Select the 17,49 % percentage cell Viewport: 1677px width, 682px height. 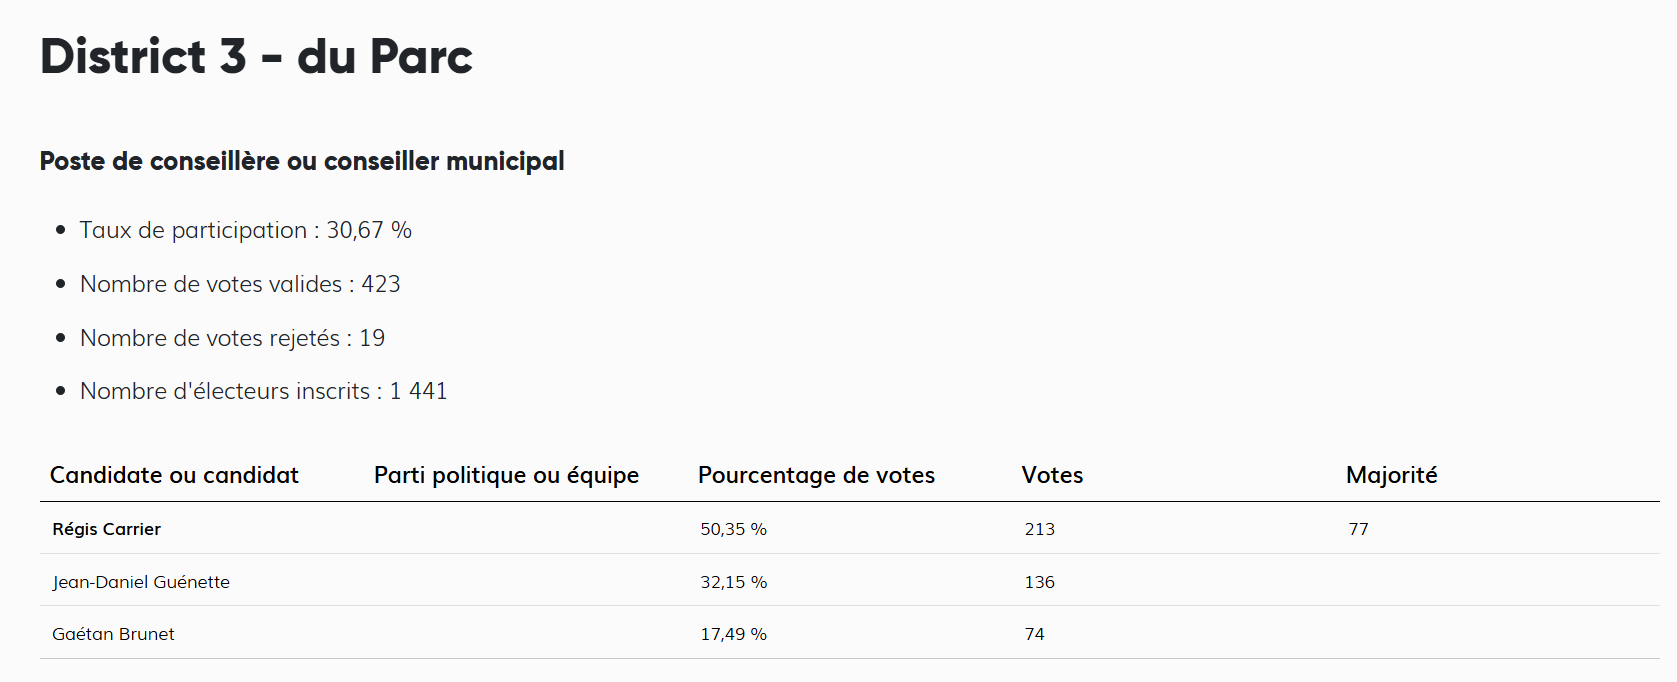click(x=733, y=634)
